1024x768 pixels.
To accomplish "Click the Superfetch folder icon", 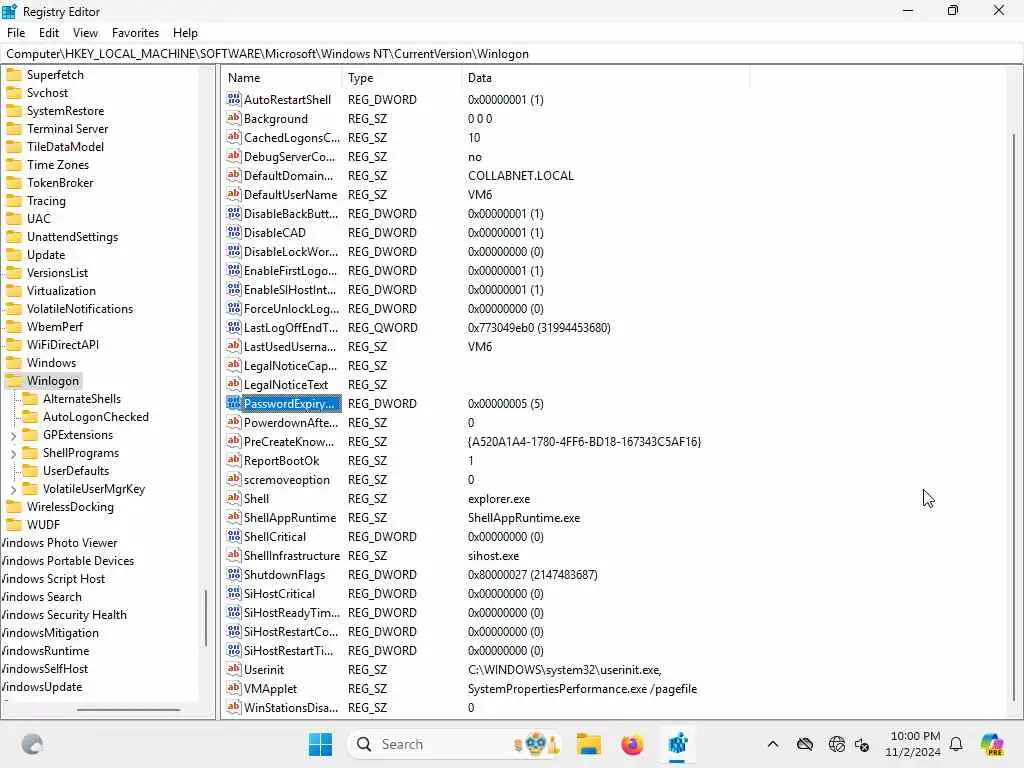I will click(14, 74).
